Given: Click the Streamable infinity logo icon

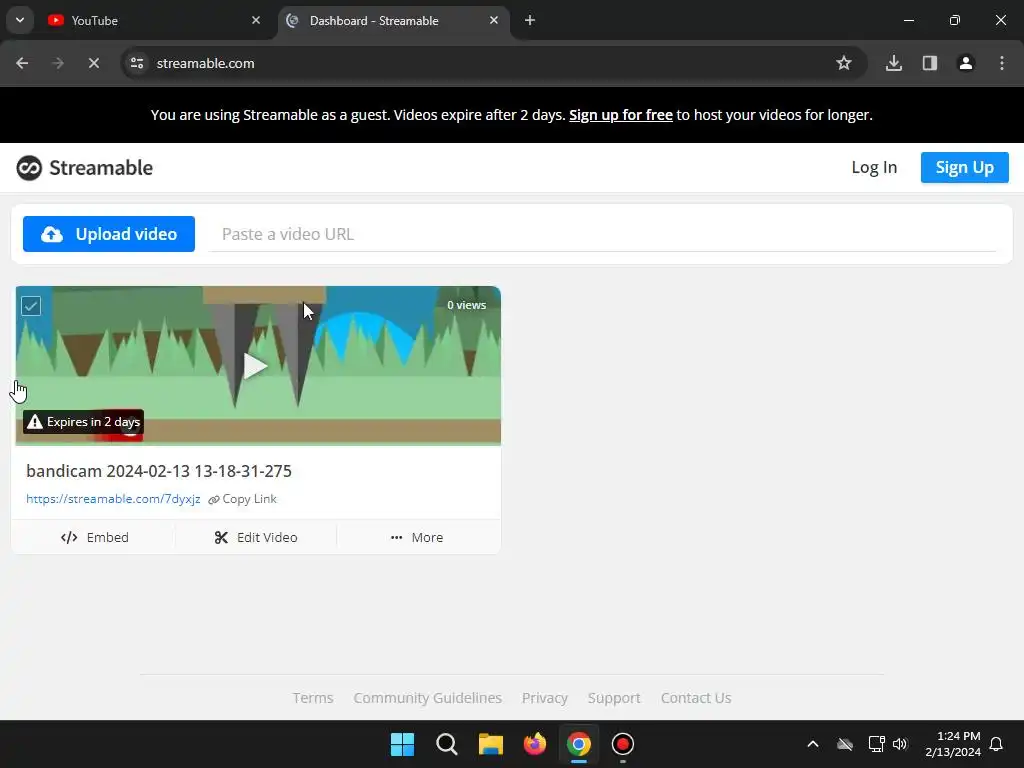Looking at the screenshot, I should coord(29,168).
